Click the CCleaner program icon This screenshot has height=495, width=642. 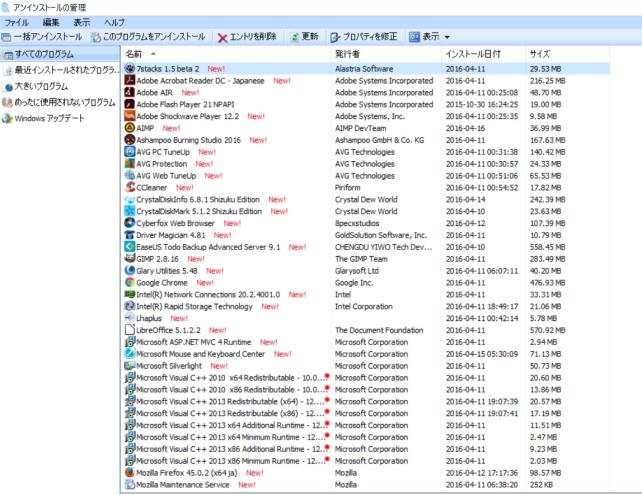tap(129, 188)
